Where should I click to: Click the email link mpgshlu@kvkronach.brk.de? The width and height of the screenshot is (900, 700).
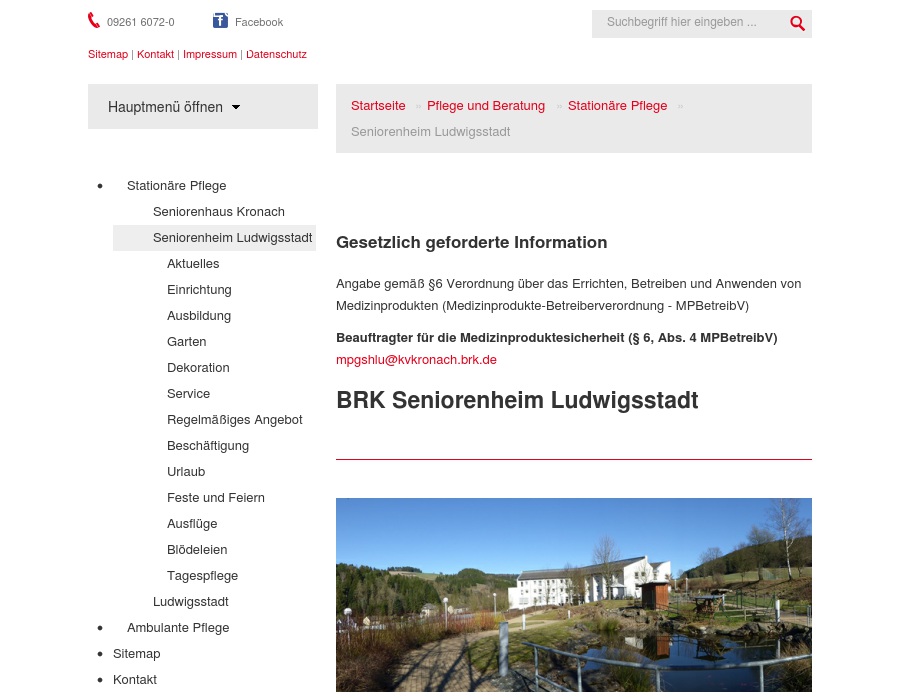[x=416, y=359]
